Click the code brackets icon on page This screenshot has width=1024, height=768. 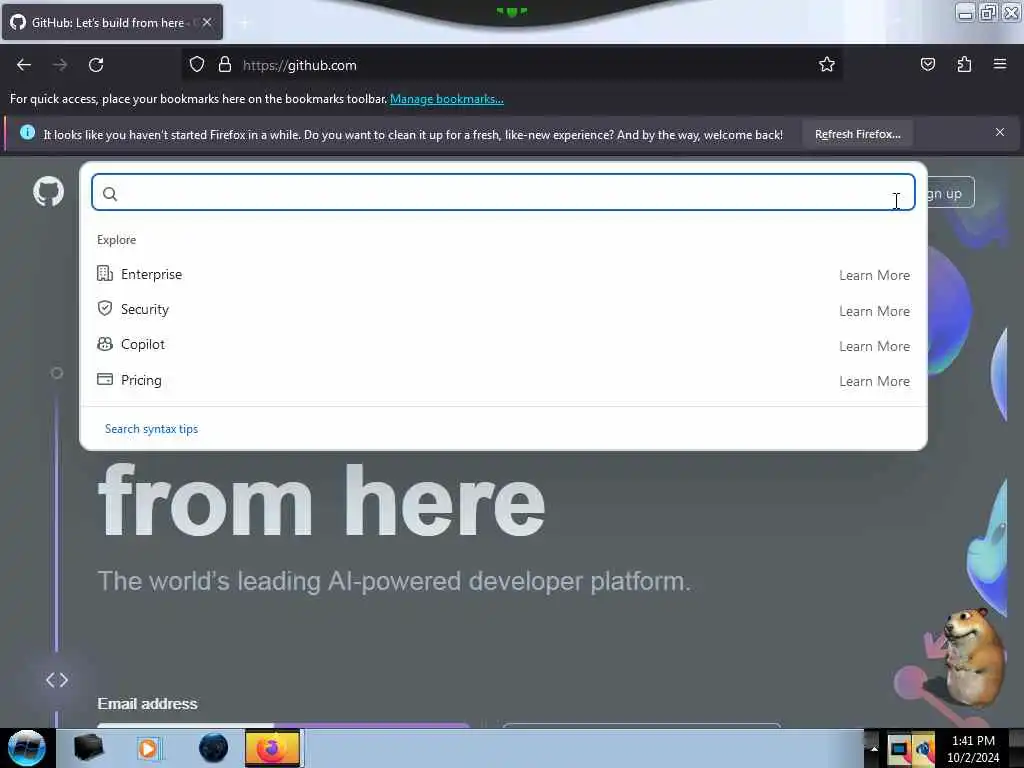tap(57, 680)
